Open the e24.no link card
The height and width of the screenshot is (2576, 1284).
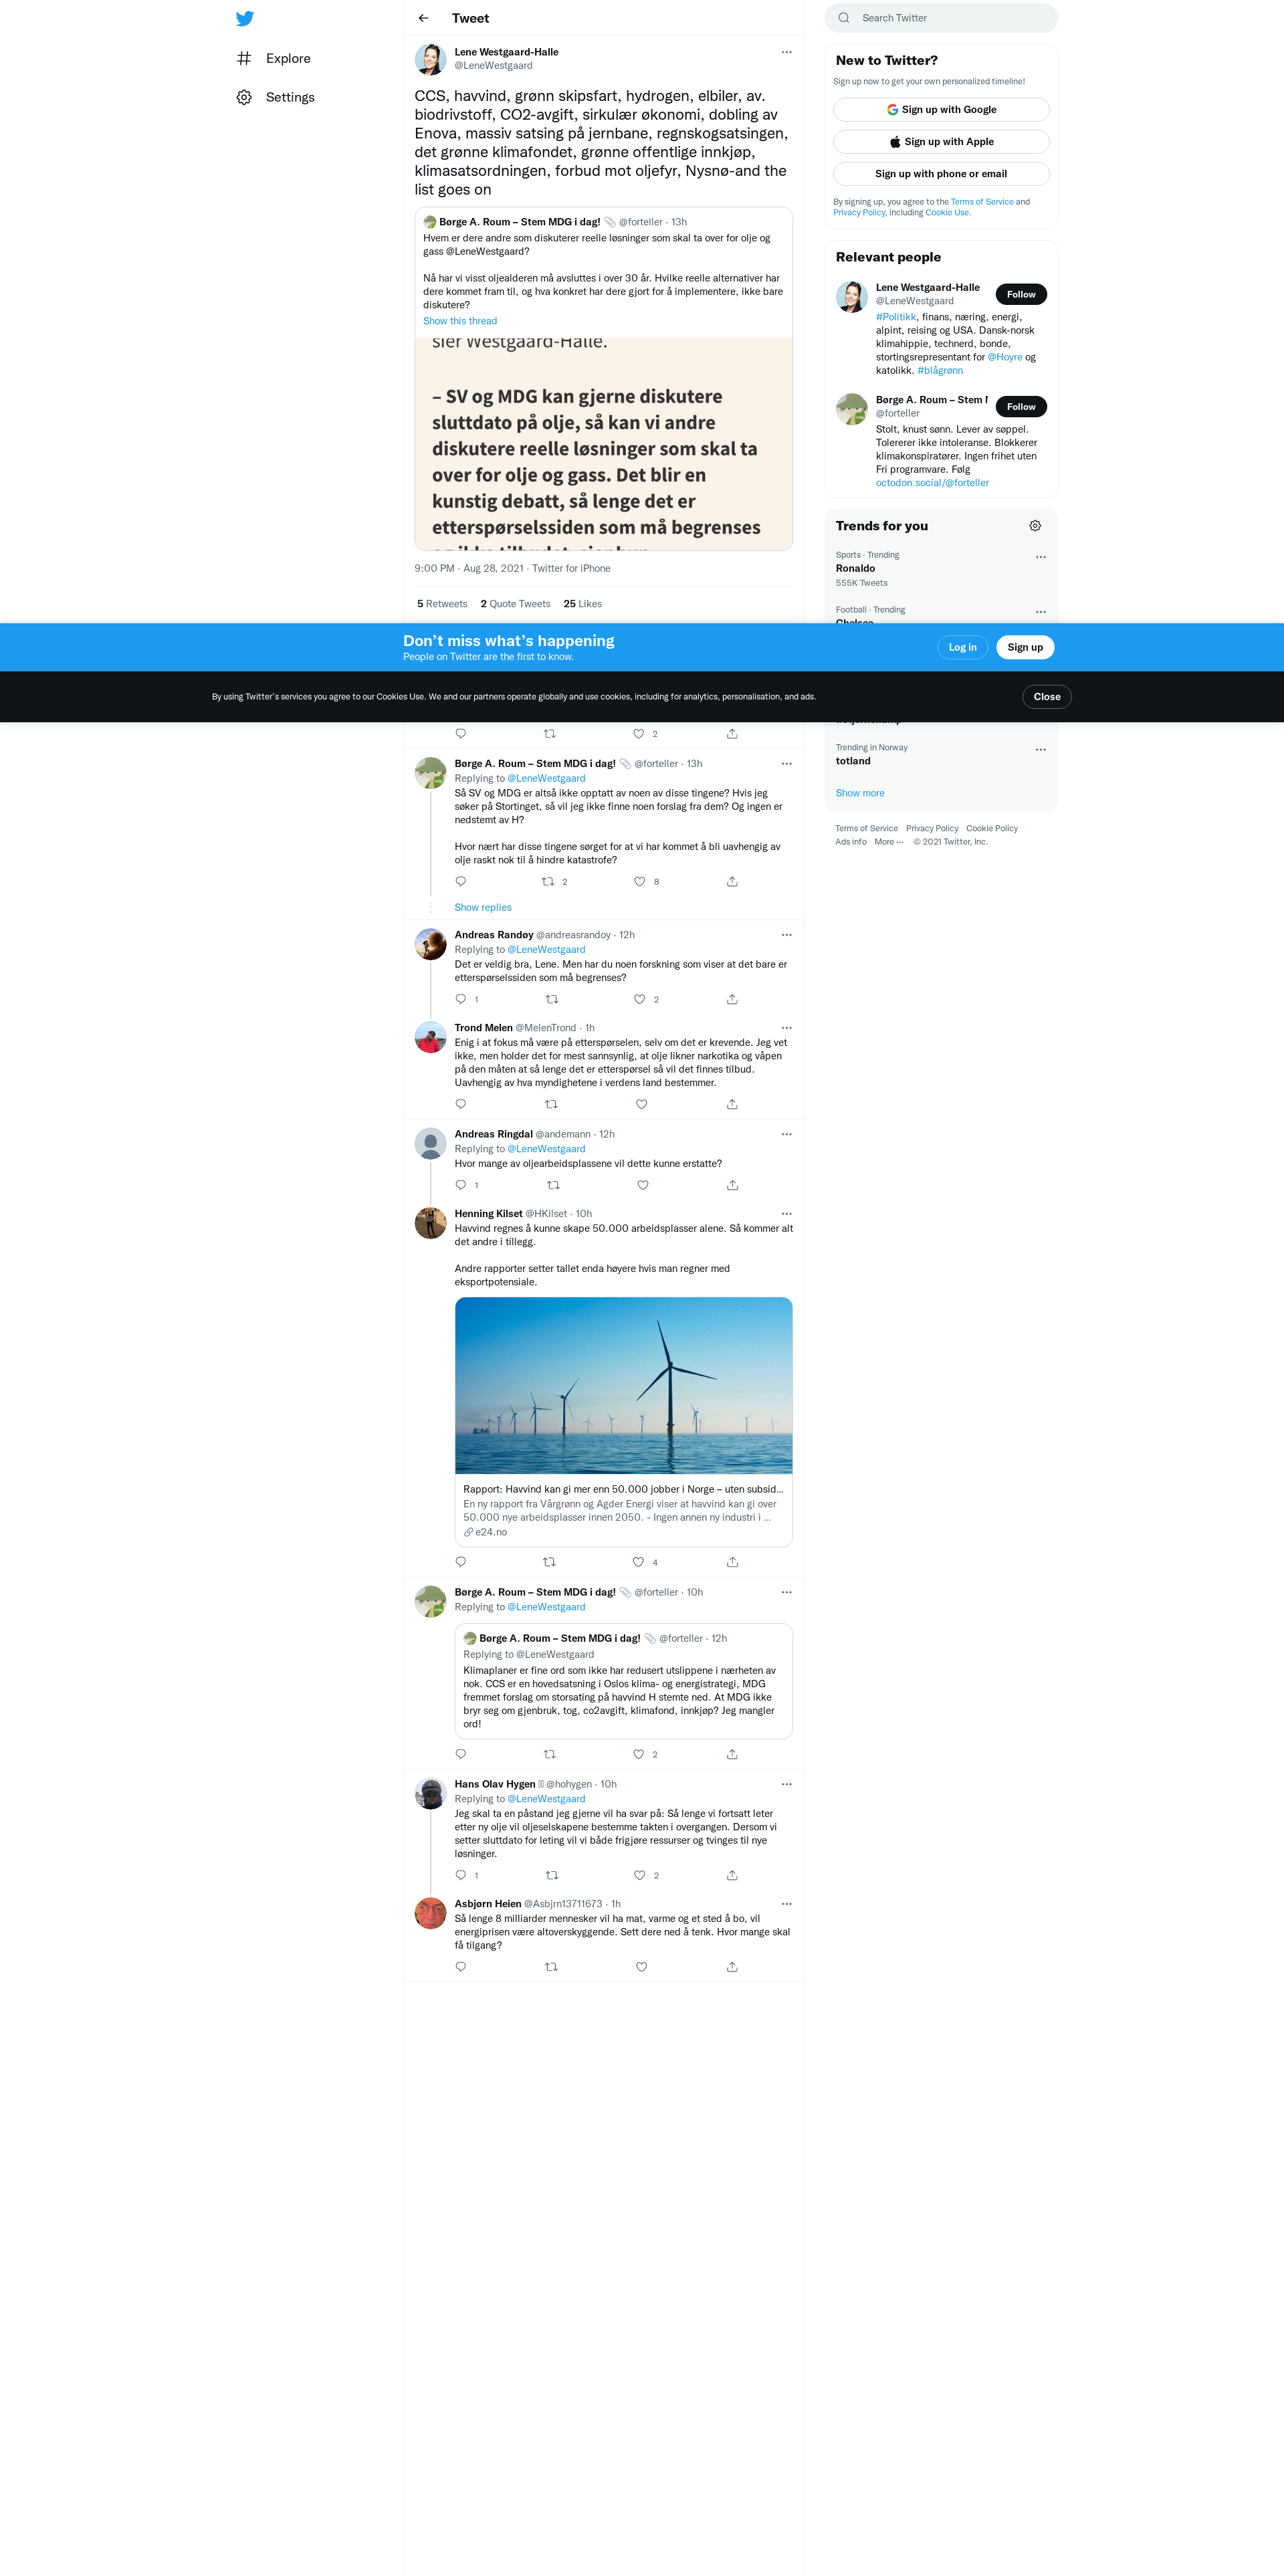(x=624, y=1510)
